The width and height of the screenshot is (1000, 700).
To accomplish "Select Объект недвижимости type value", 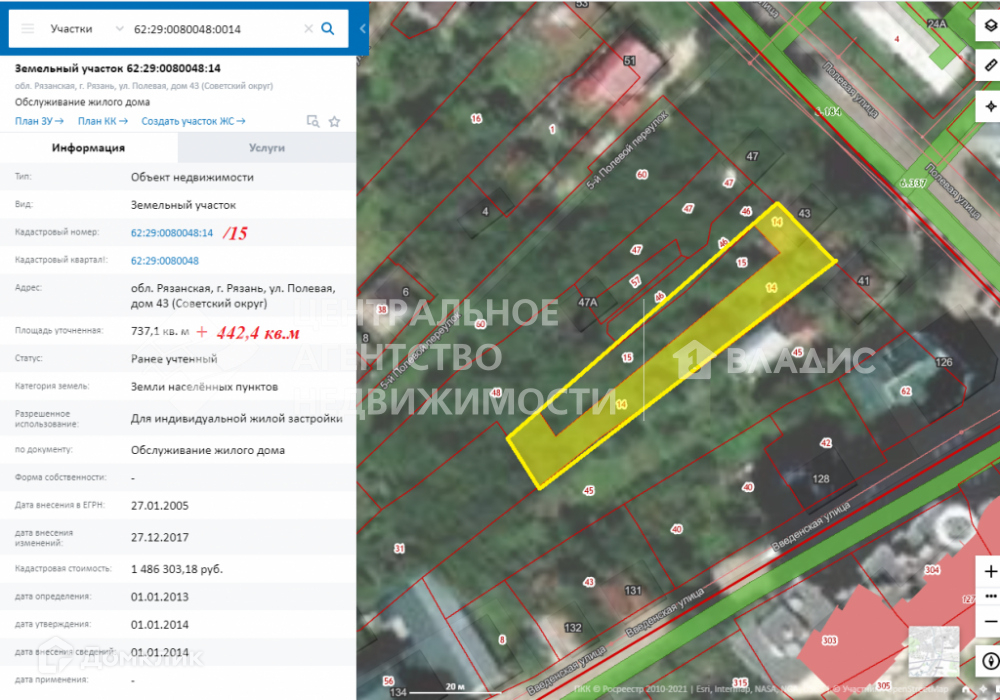I will point(192,177).
